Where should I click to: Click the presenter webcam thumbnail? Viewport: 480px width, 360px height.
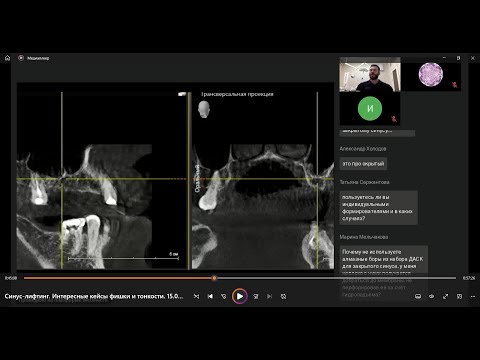[370, 74]
